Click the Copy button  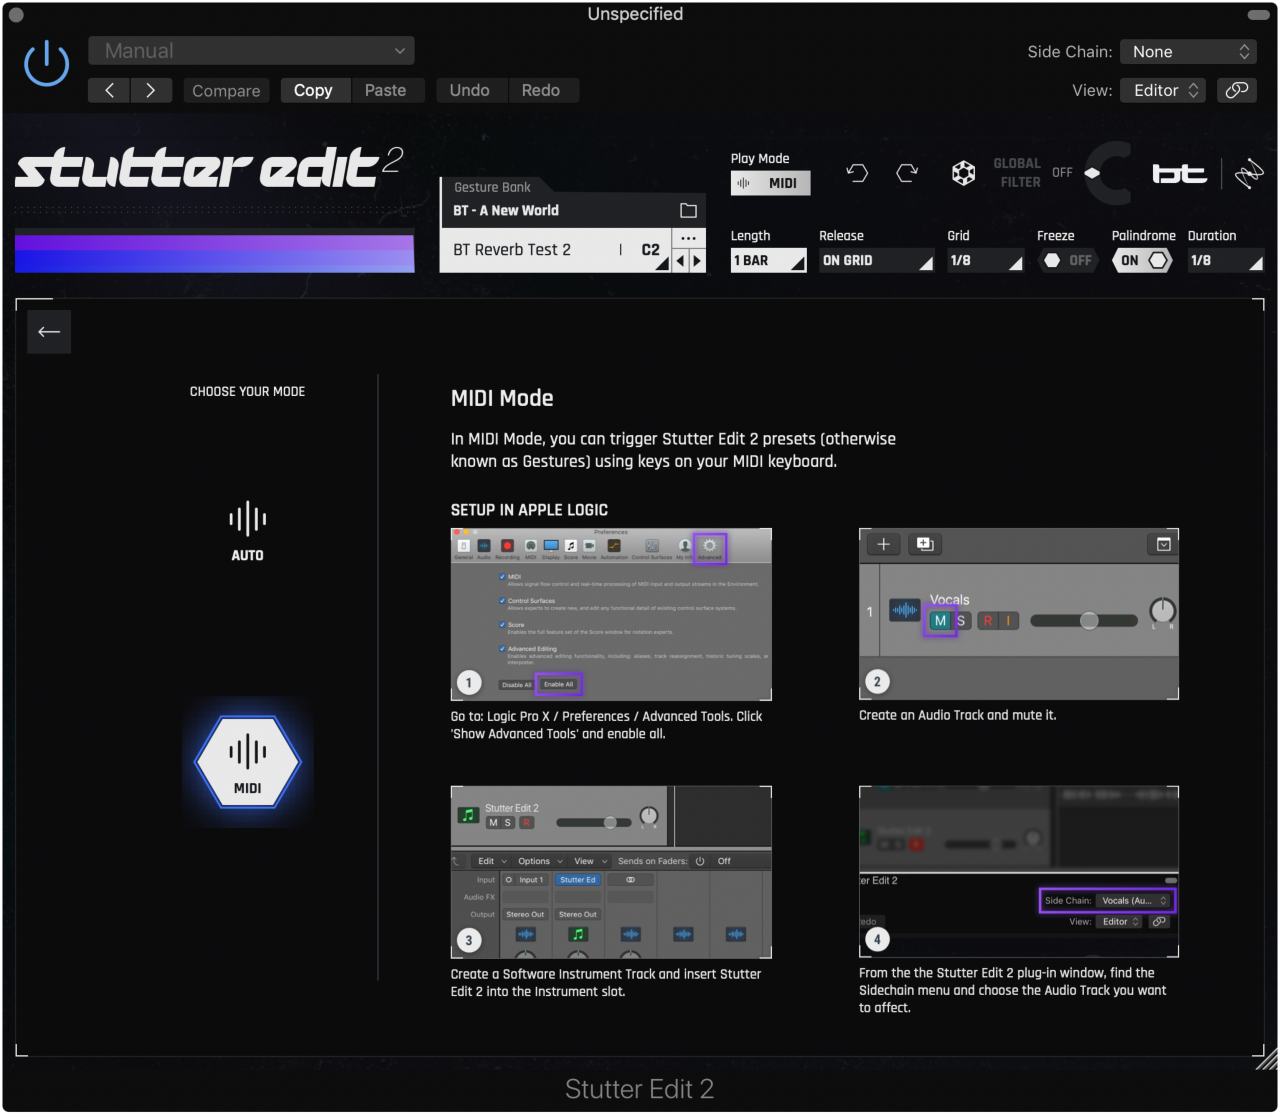tap(314, 90)
